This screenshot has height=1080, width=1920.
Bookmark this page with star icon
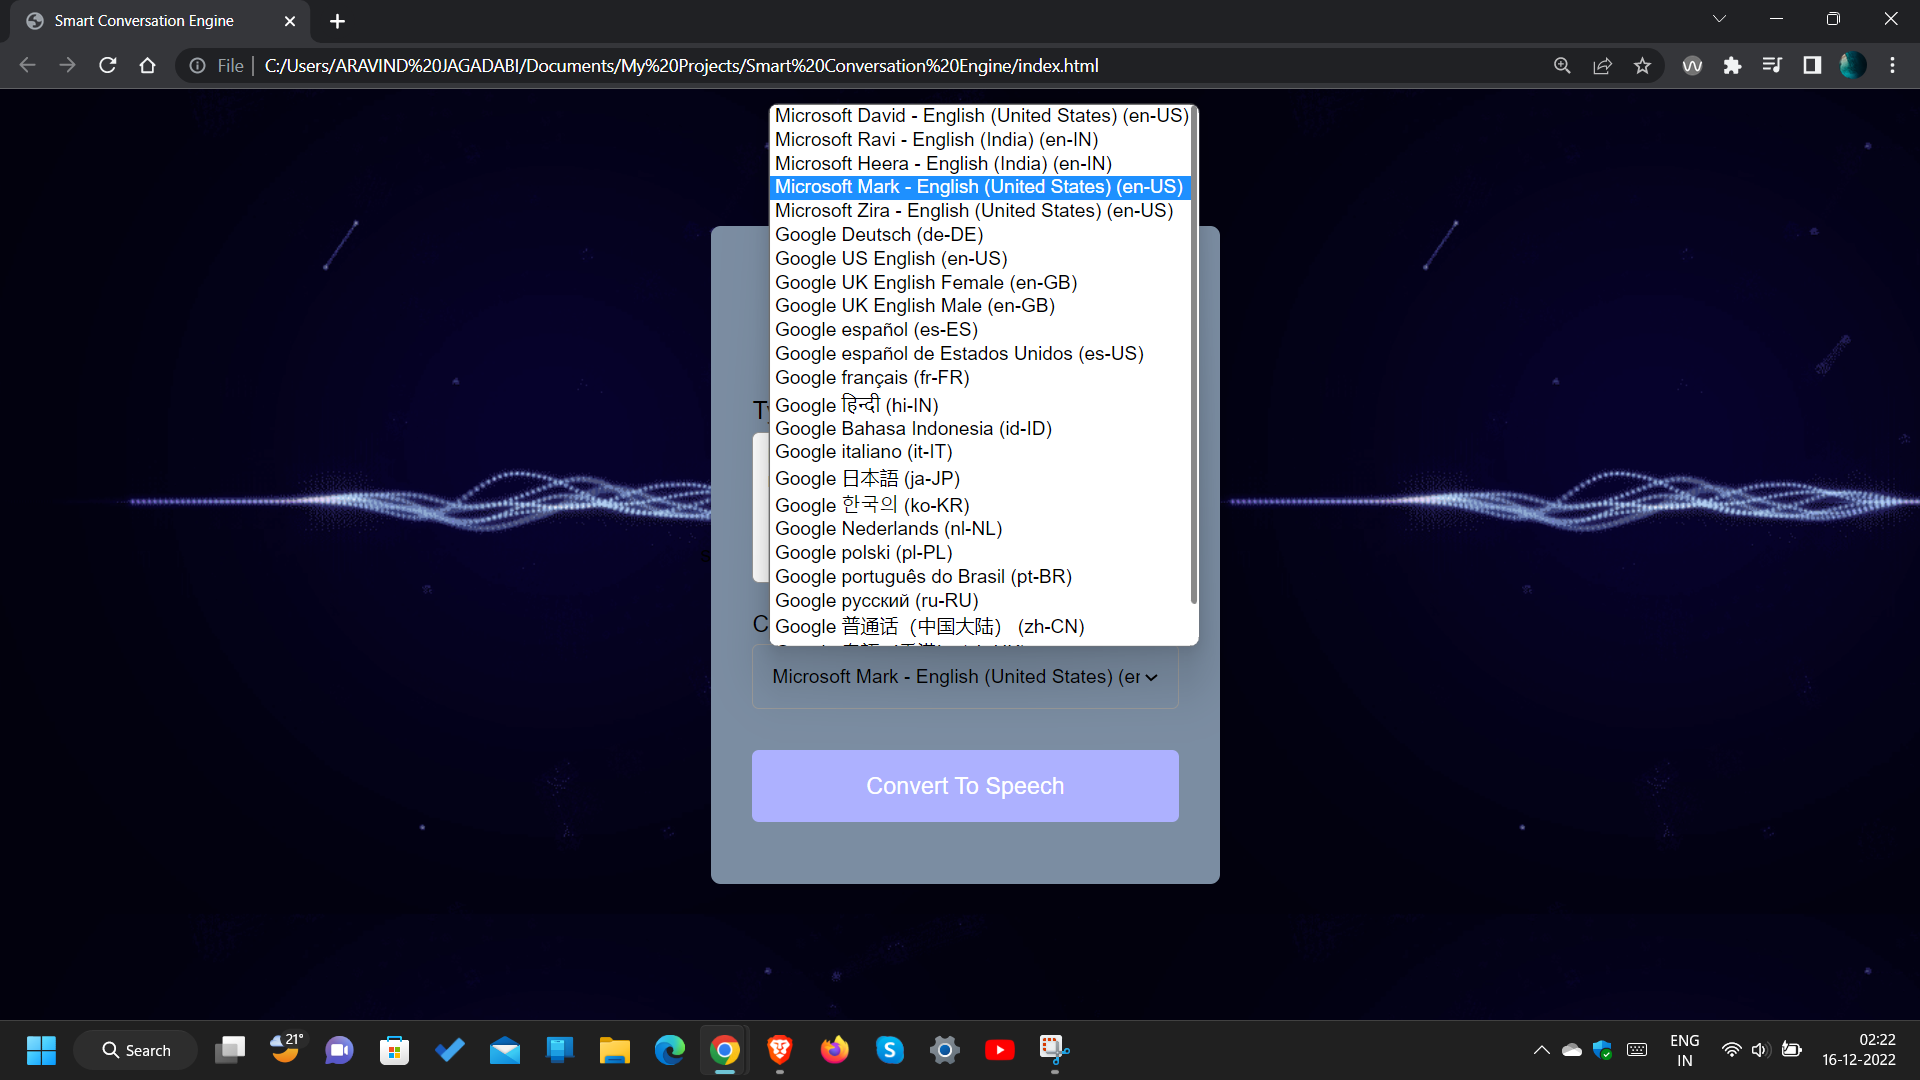pos(1642,66)
